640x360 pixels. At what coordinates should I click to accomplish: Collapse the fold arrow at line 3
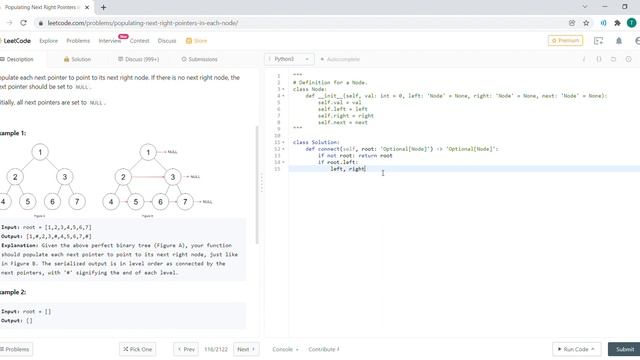(284, 89)
